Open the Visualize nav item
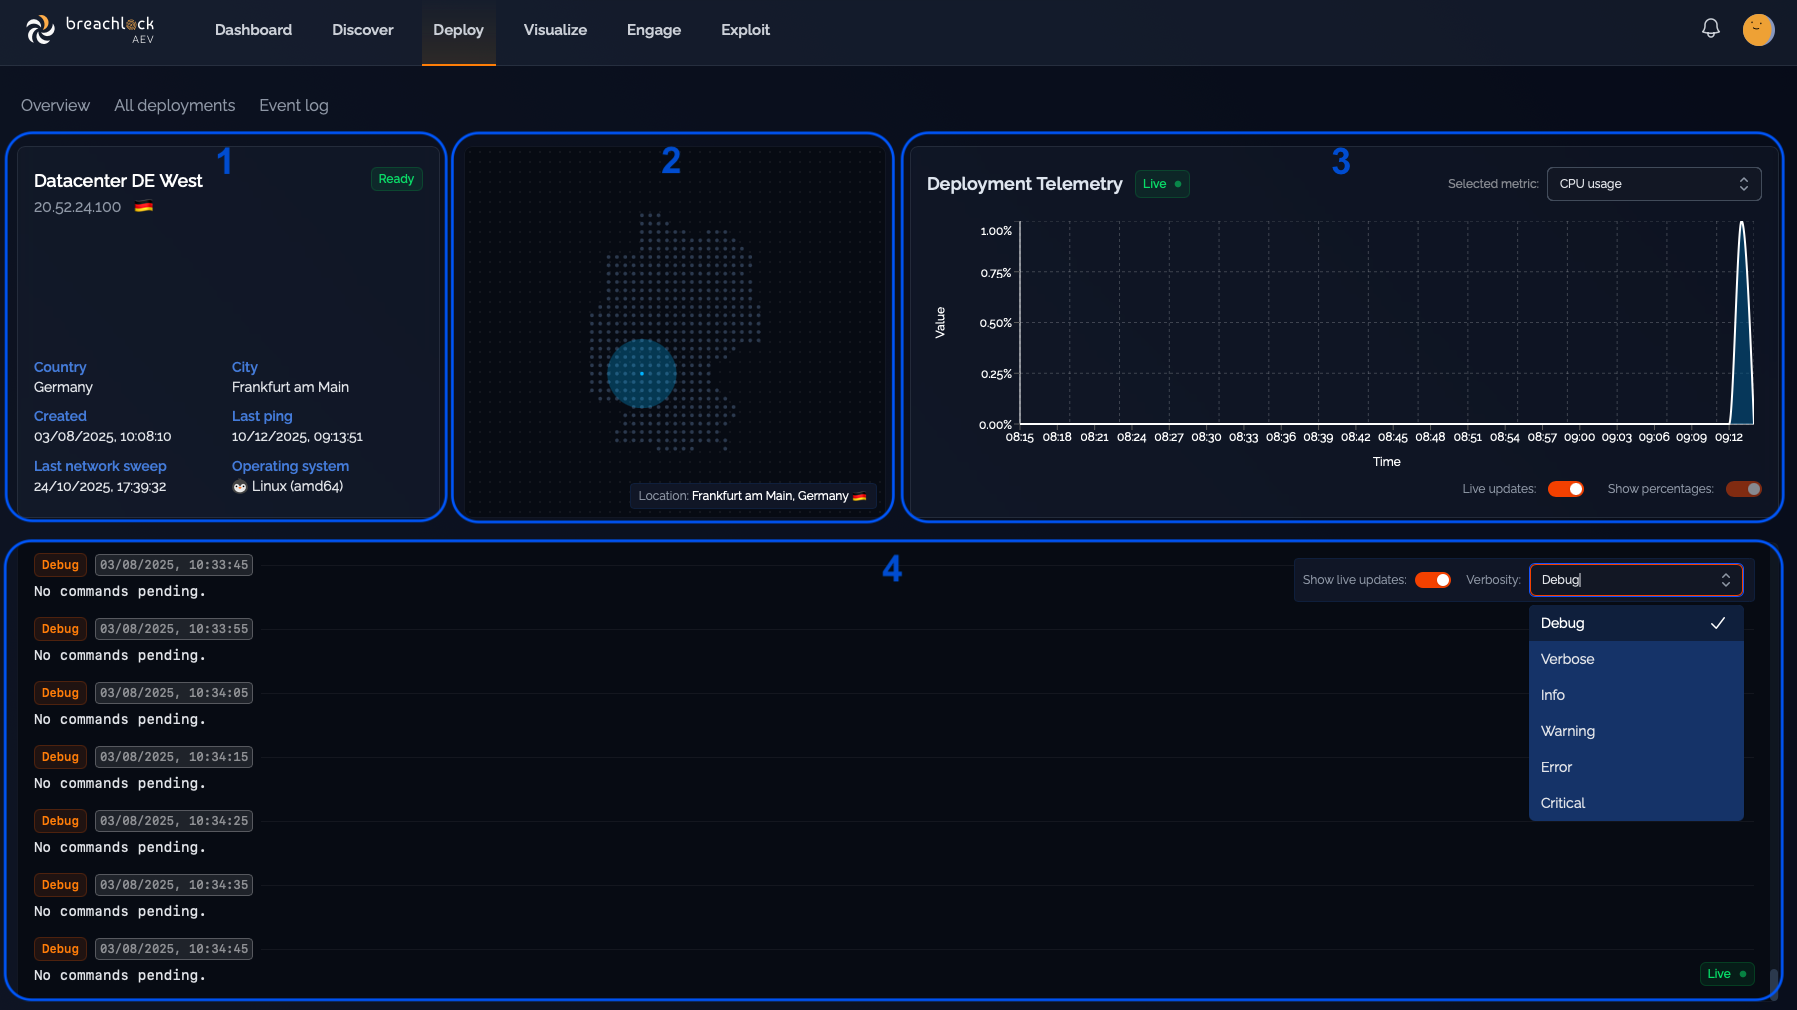 555,30
